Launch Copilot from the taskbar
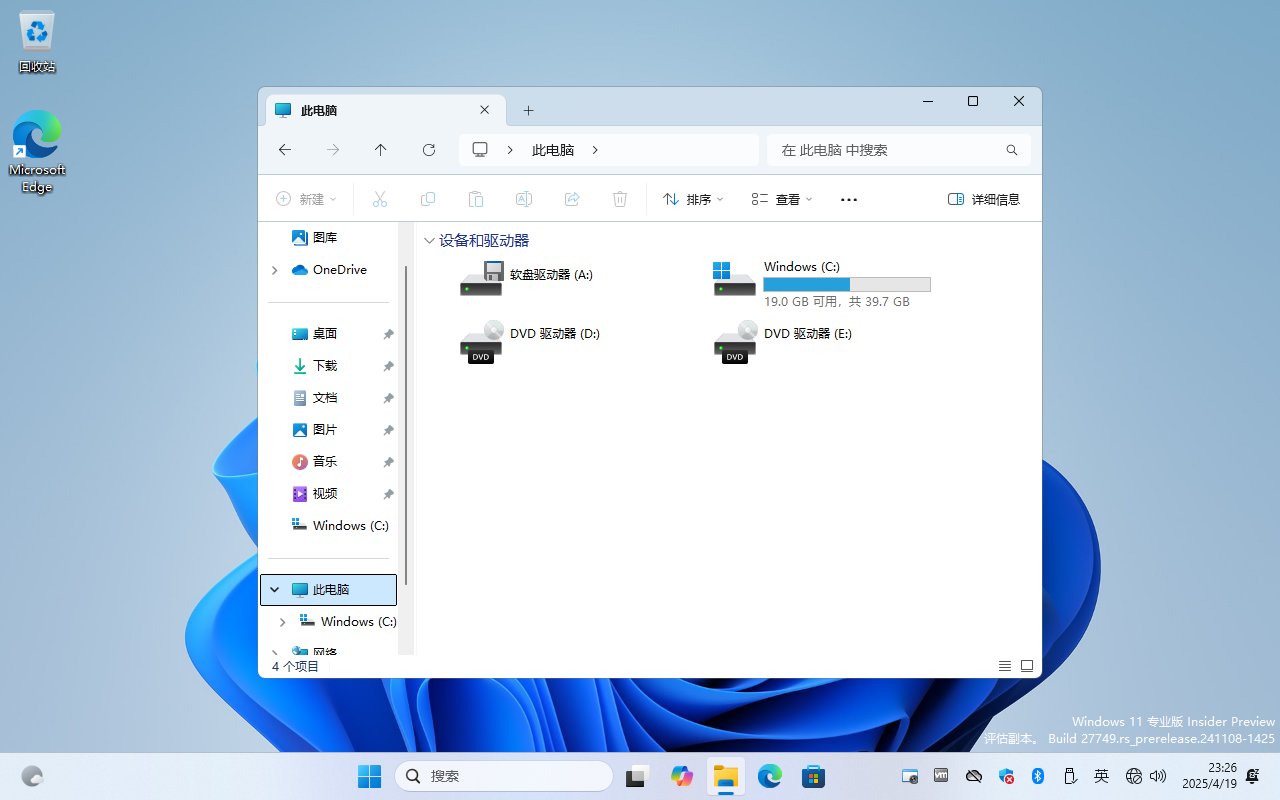 point(682,776)
